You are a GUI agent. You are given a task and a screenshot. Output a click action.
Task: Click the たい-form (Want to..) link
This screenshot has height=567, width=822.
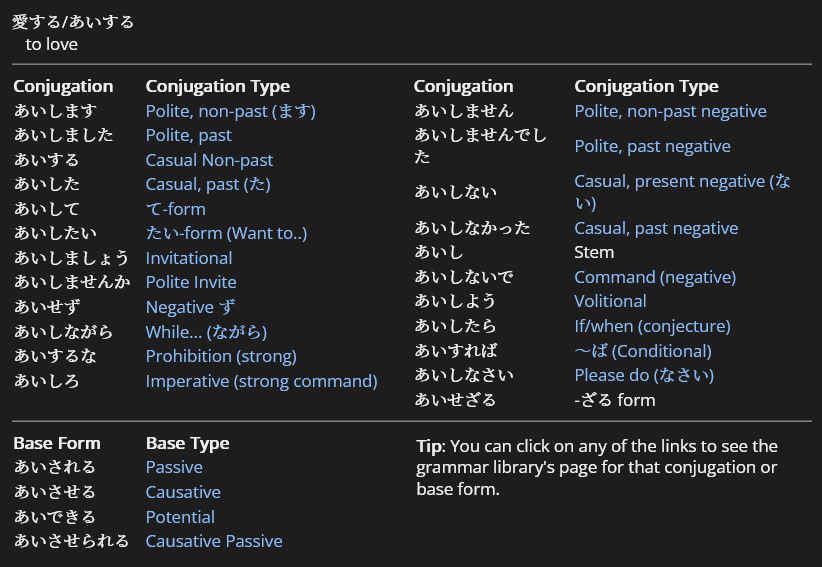(x=226, y=233)
